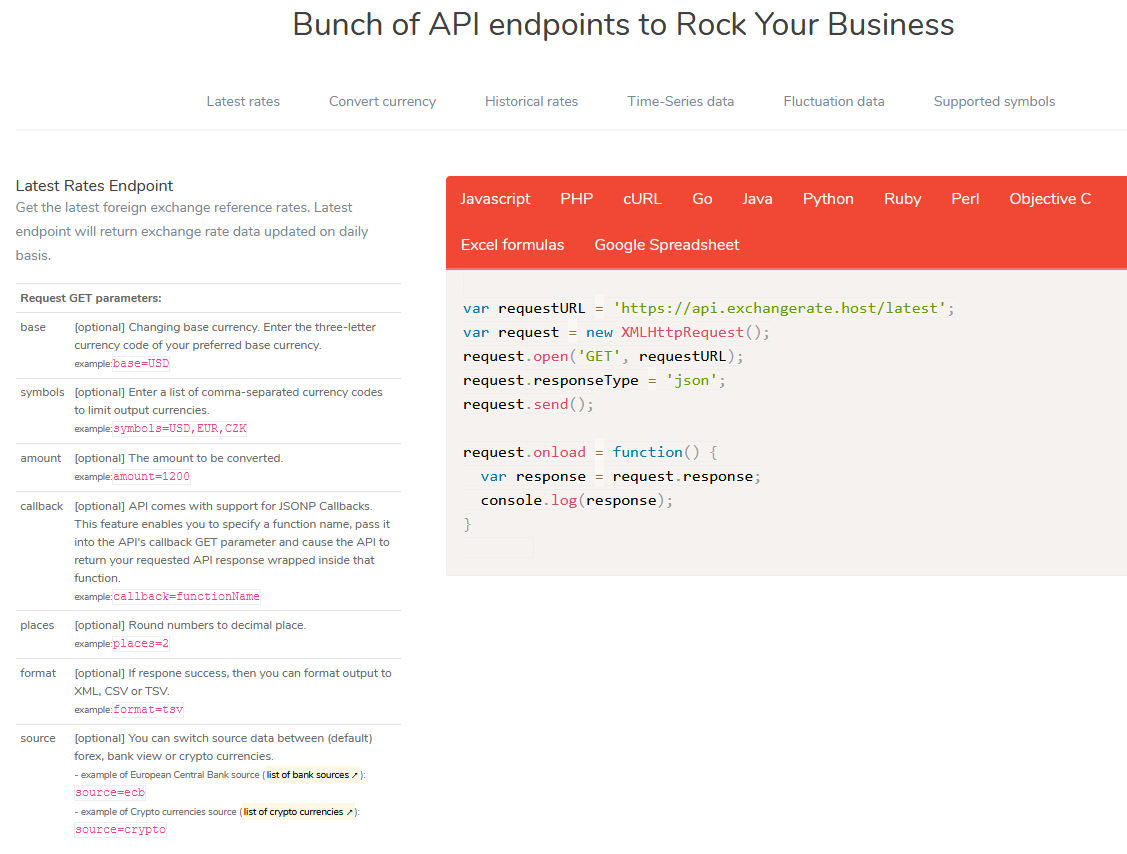
Task: Click the places=2 example code
Action: (141, 643)
